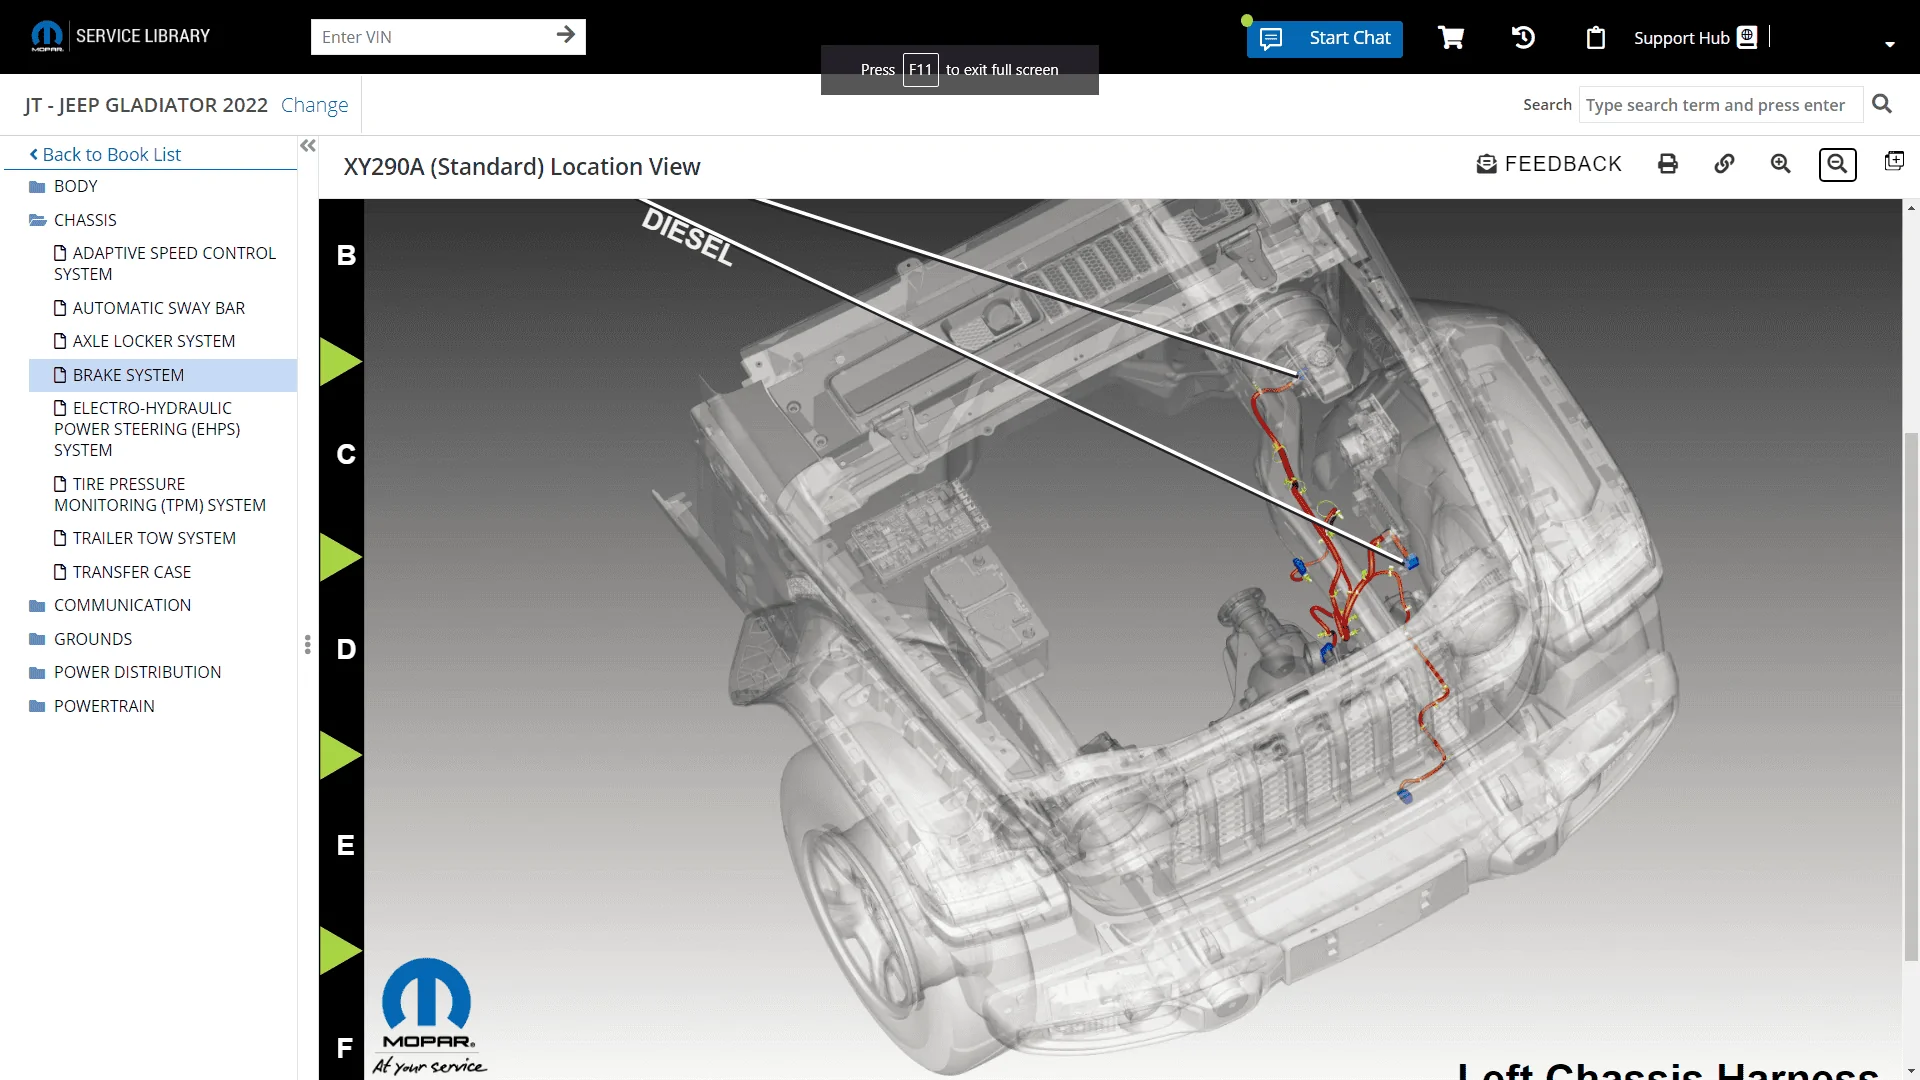Image resolution: width=1920 pixels, height=1080 pixels.
Task: Click the Mopar logo in the diagram
Action: click(x=428, y=1016)
